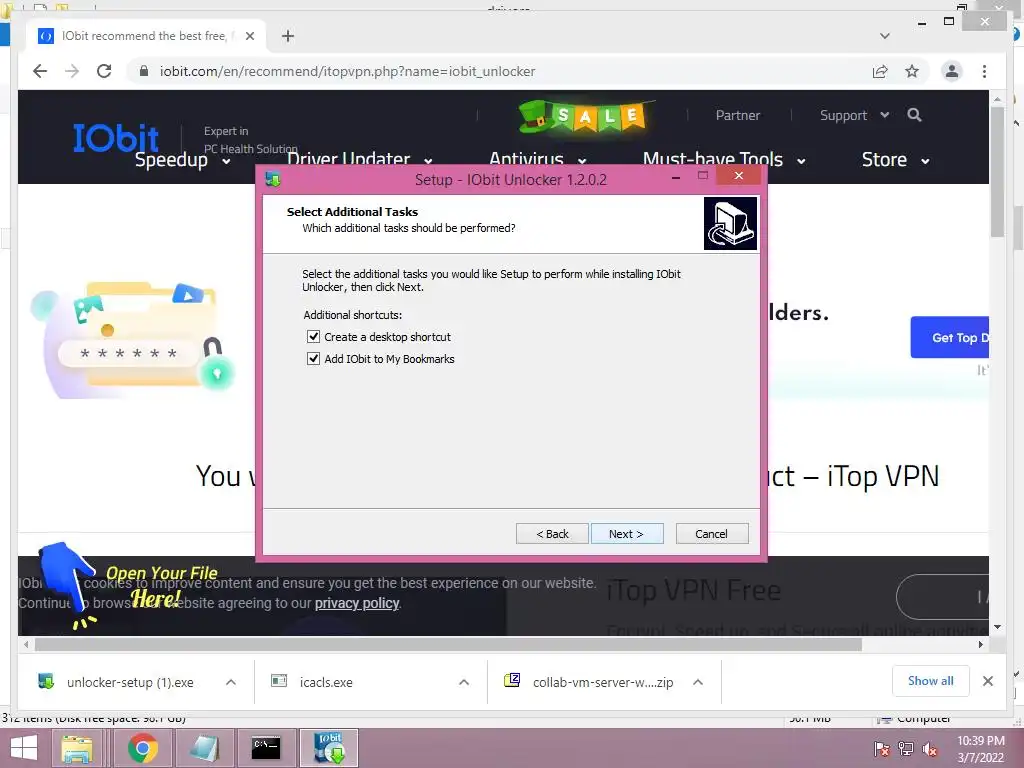Uncheck 'Add IObit to My Bookmarks'
This screenshot has height=768, width=1024.
(313, 359)
